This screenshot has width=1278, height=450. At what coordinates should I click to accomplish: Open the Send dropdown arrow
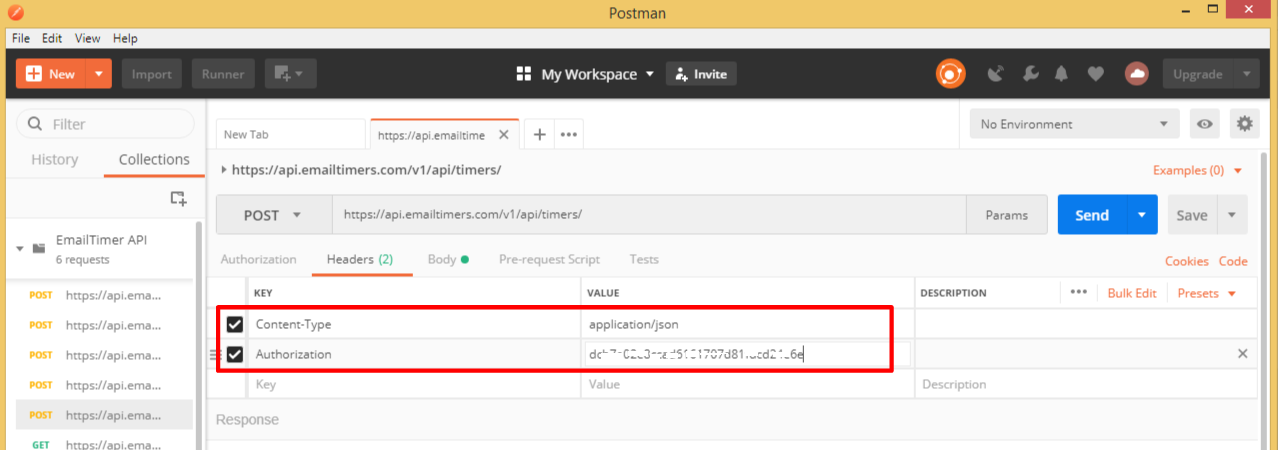pyautogui.click(x=1142, y=215)
